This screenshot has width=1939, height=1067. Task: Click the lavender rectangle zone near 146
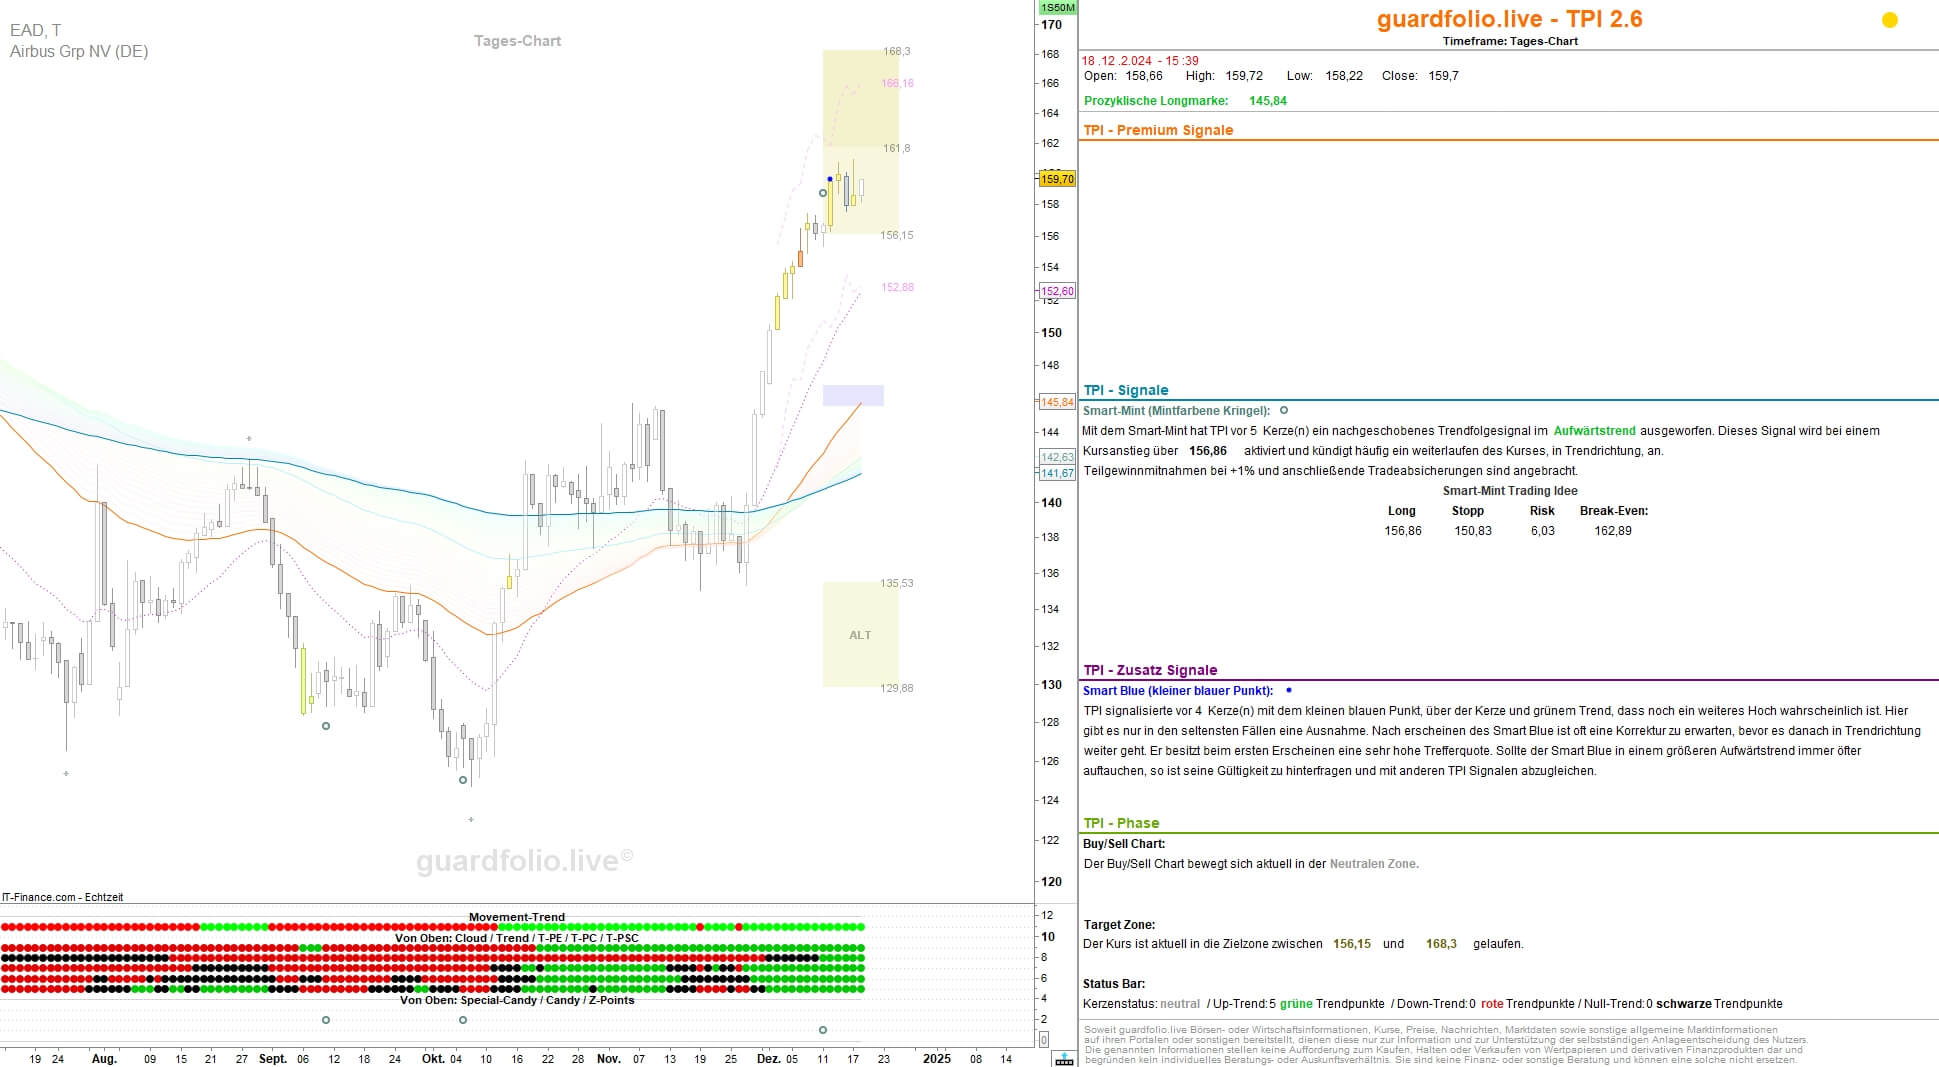pos(853,395)
